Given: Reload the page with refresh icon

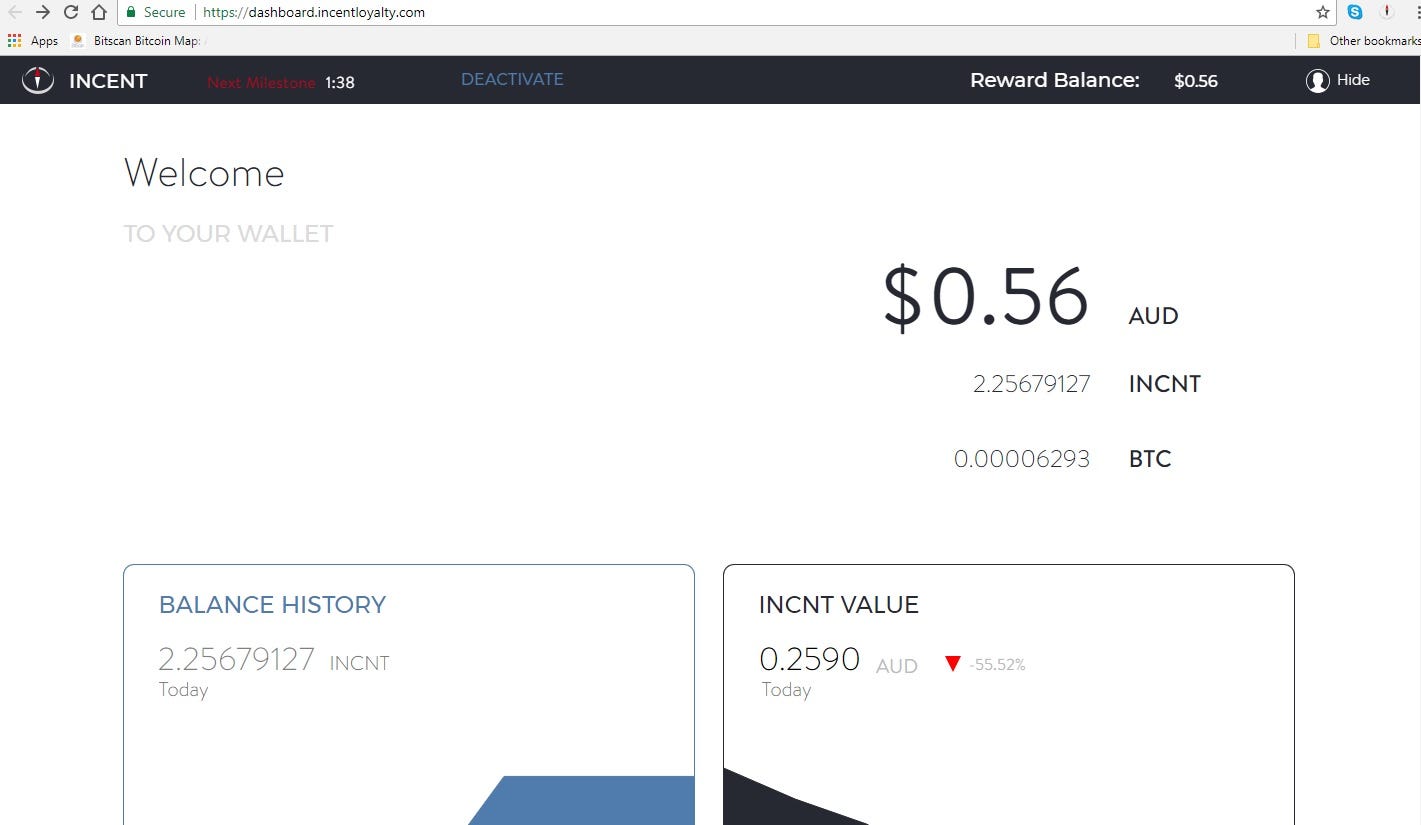Looking at the screenshot, I should 70,12.
